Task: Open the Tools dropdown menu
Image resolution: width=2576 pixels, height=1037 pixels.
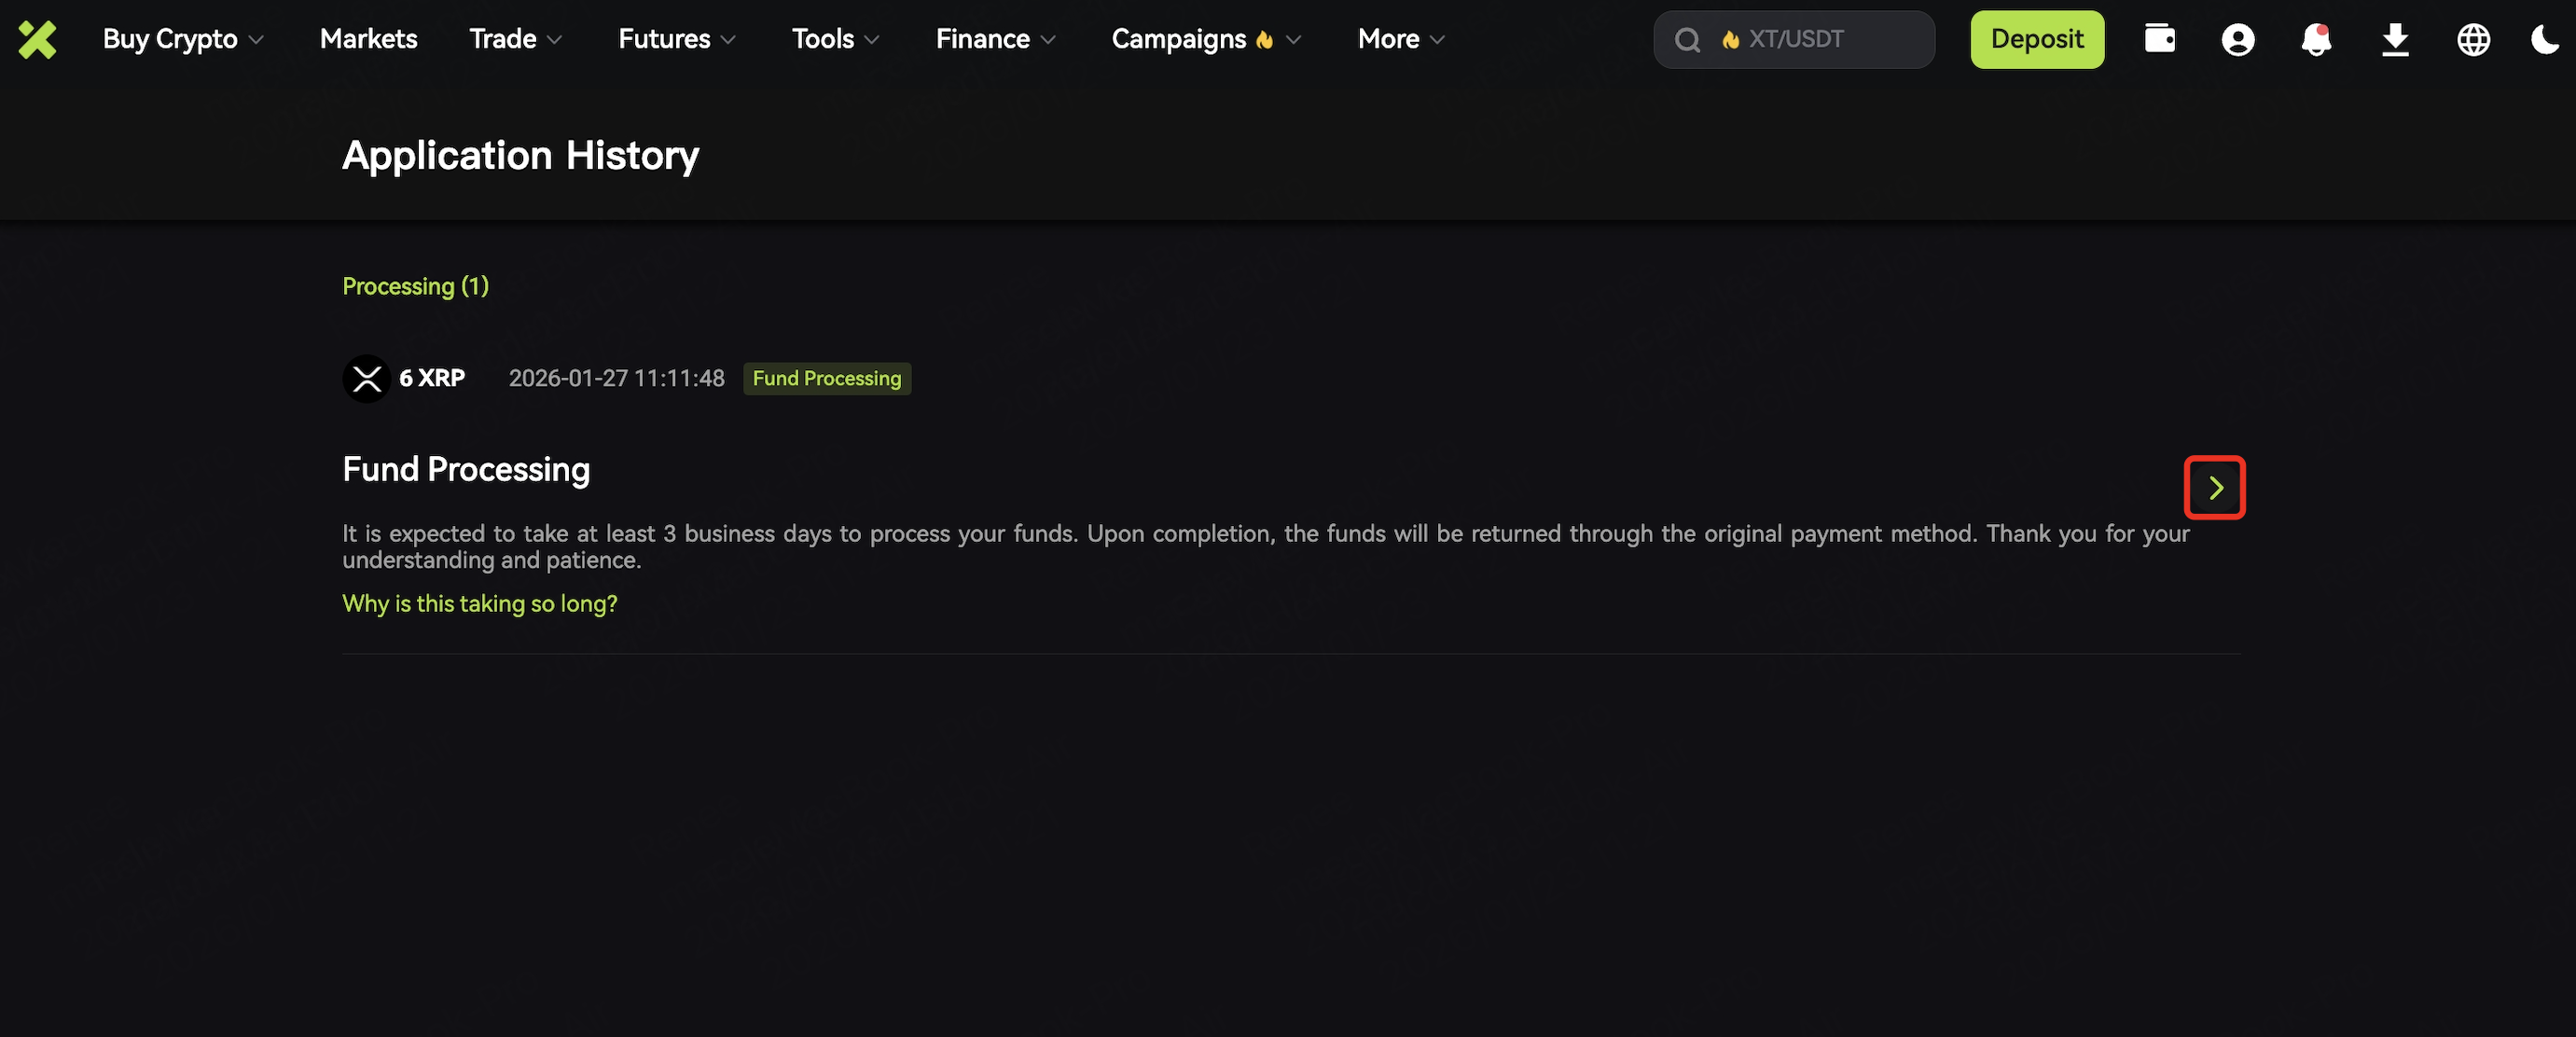Action: [835, 39]
